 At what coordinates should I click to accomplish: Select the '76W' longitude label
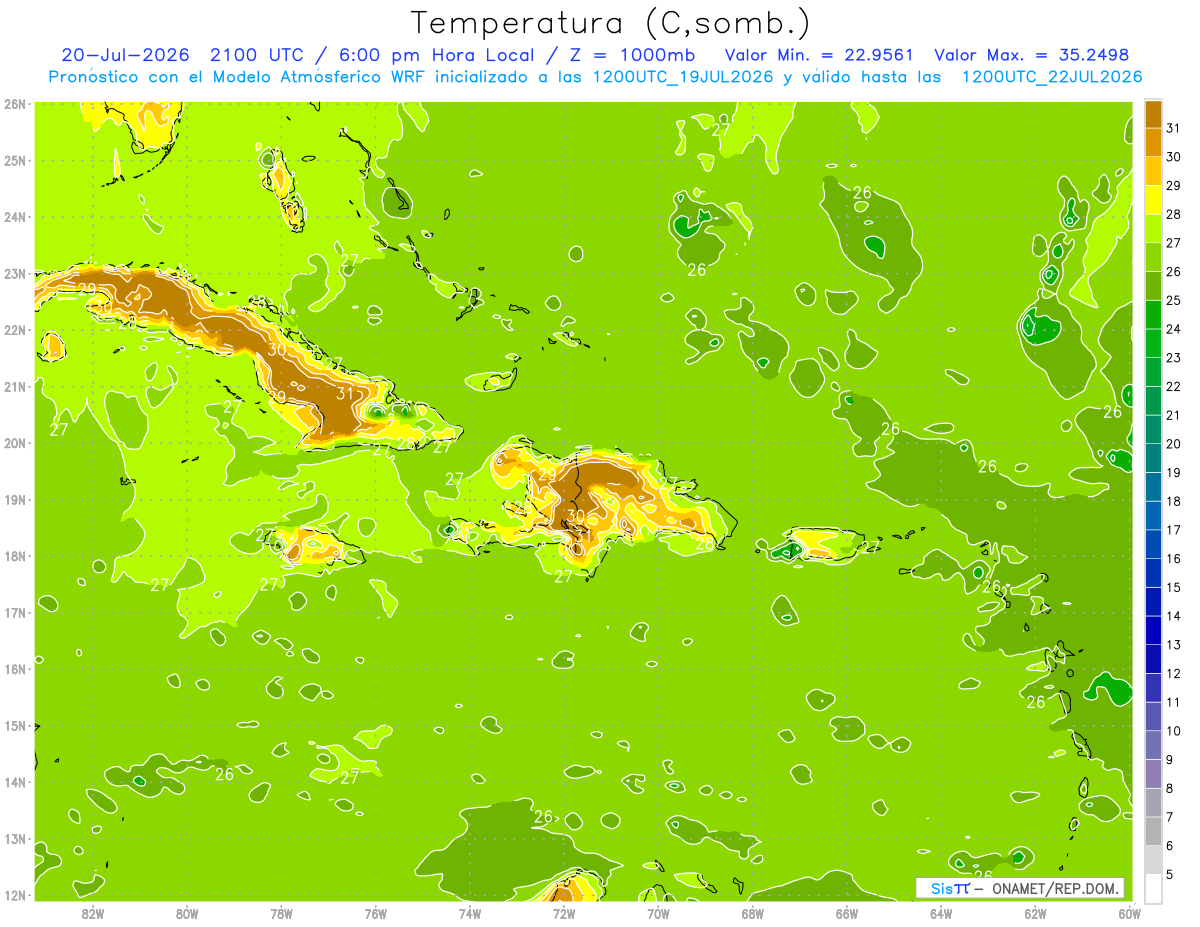click(x=376, y=913)
